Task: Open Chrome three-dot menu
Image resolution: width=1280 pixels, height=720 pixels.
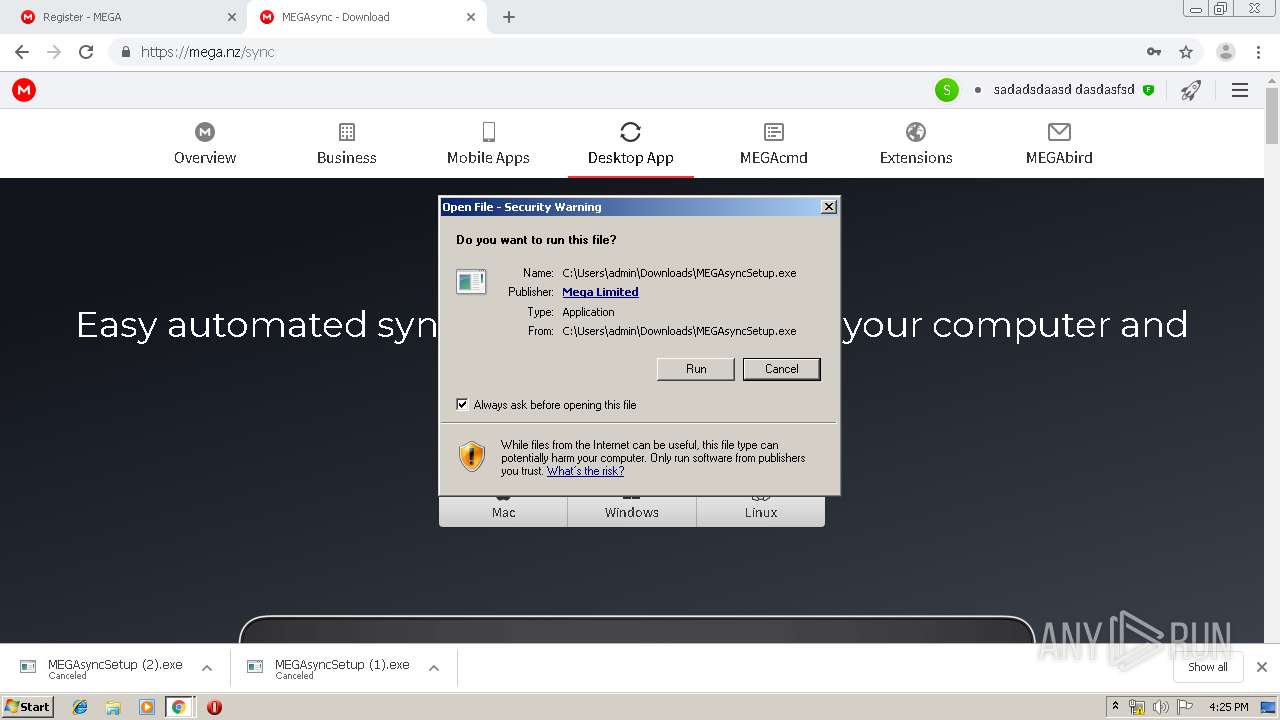Action: pos(1258,52)
